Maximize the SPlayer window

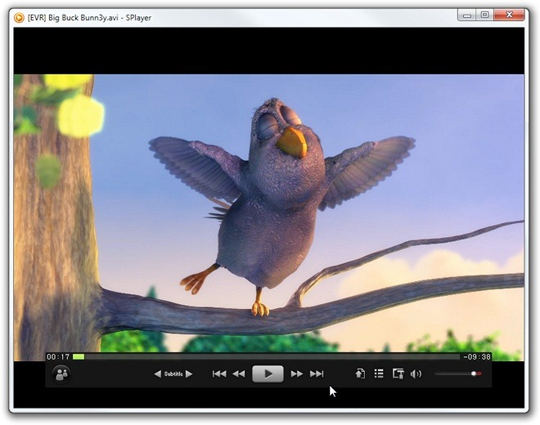tap(485, 15)
